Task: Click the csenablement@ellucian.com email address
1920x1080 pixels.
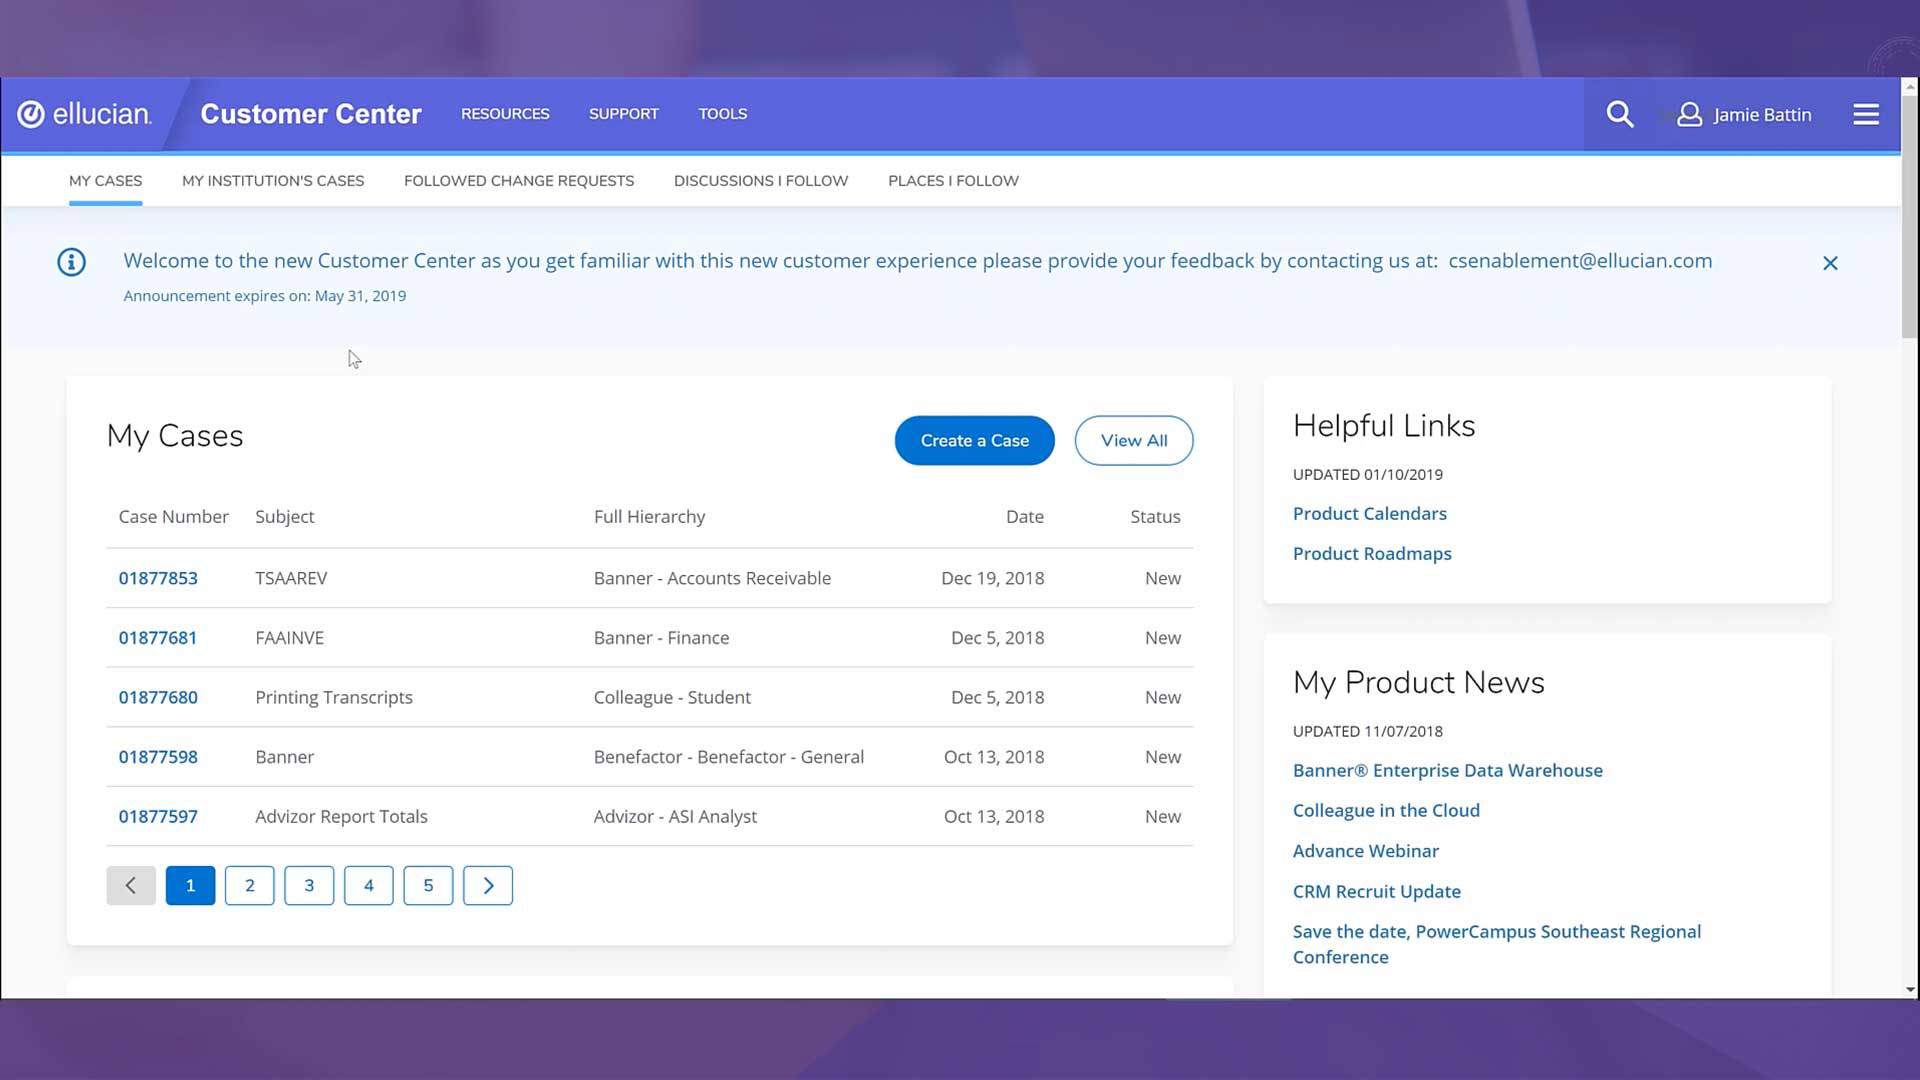Action: (1580, 261)
